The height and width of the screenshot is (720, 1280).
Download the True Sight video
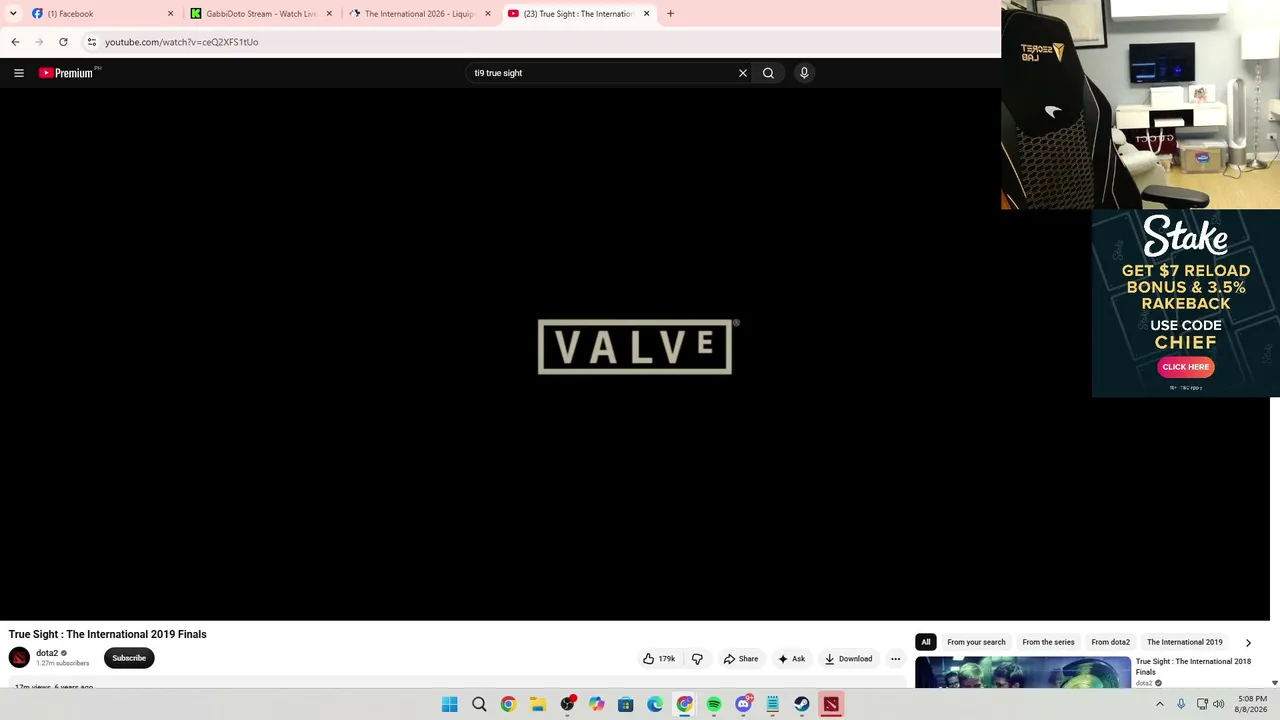coord(848,659)
